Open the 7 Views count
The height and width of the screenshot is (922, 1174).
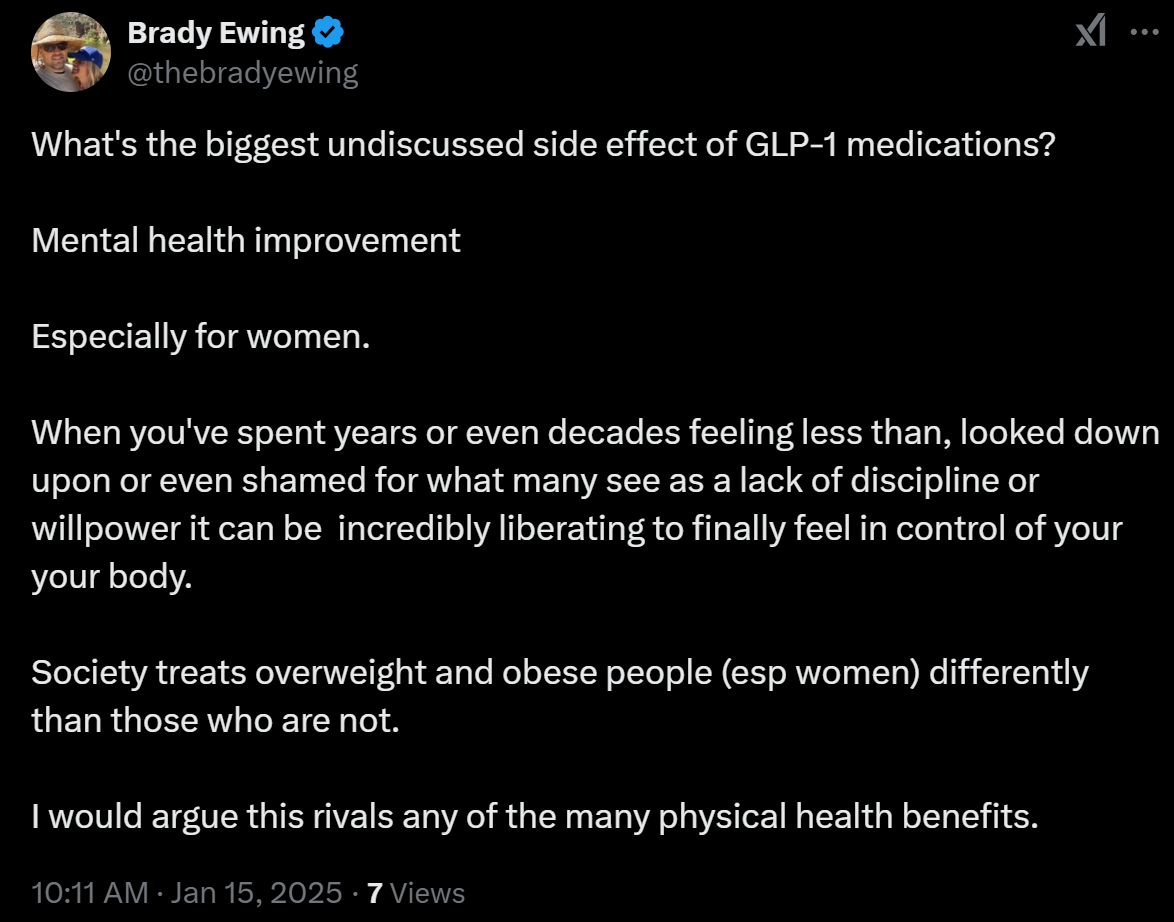[416, 892]
